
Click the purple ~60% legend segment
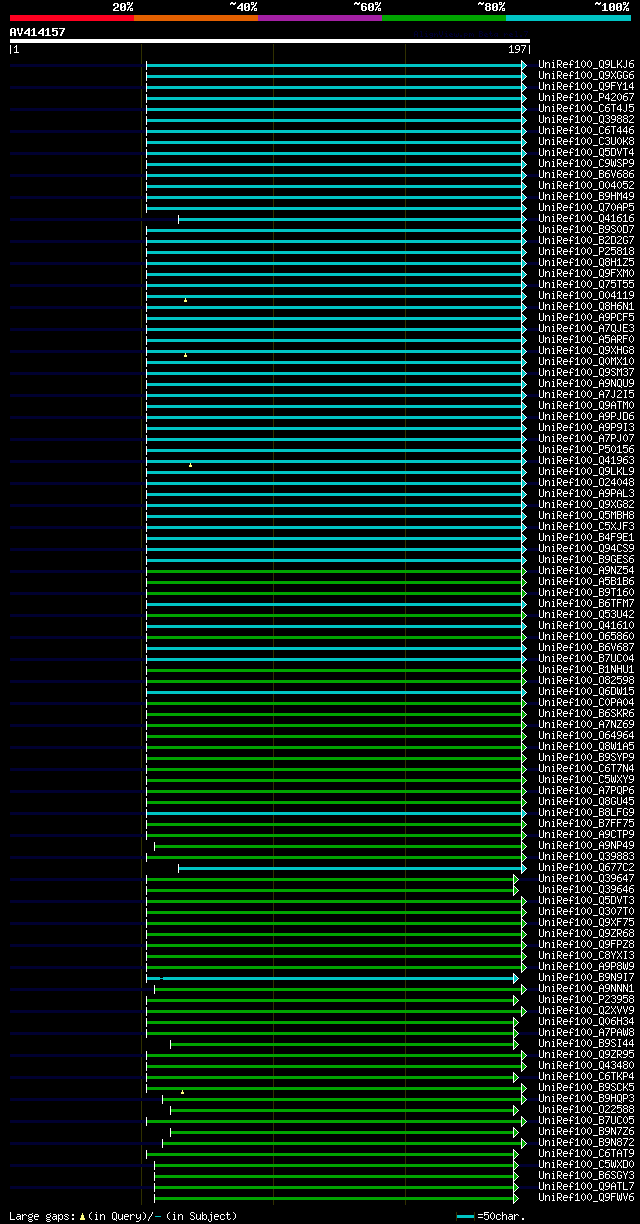pos(320,18)
